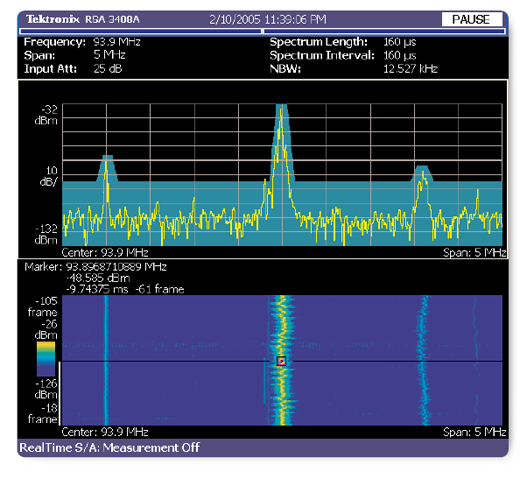
Task: Click the left blue carrier line in spectrogram
Action: 106,360
